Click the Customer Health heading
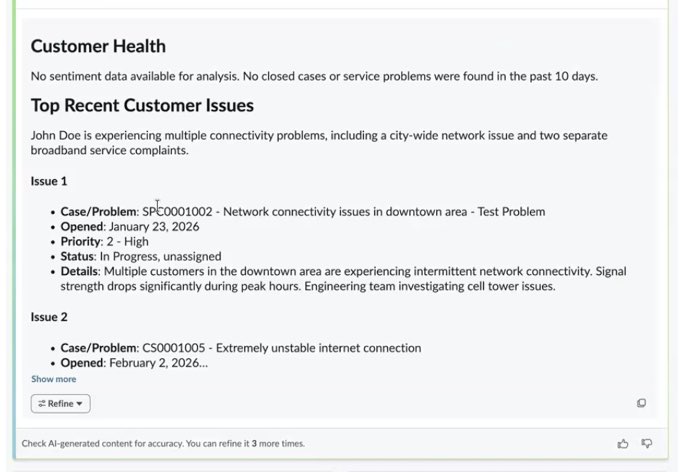 [x=98, y=46]
